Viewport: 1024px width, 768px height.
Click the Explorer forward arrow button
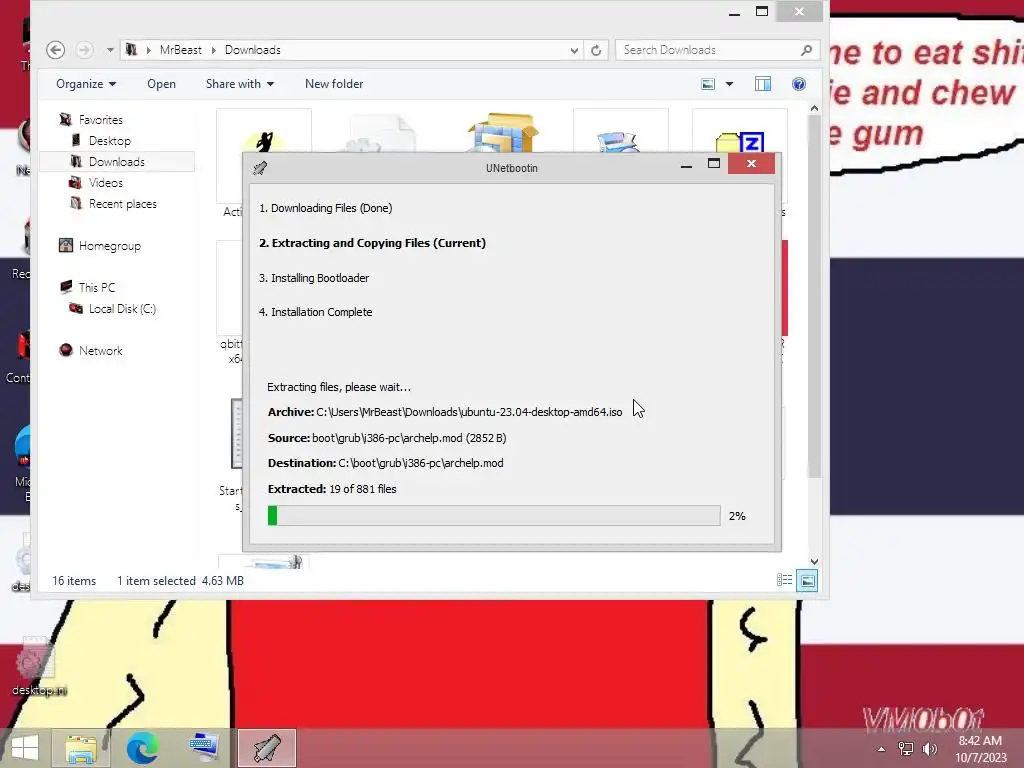[x=84, y=50]
